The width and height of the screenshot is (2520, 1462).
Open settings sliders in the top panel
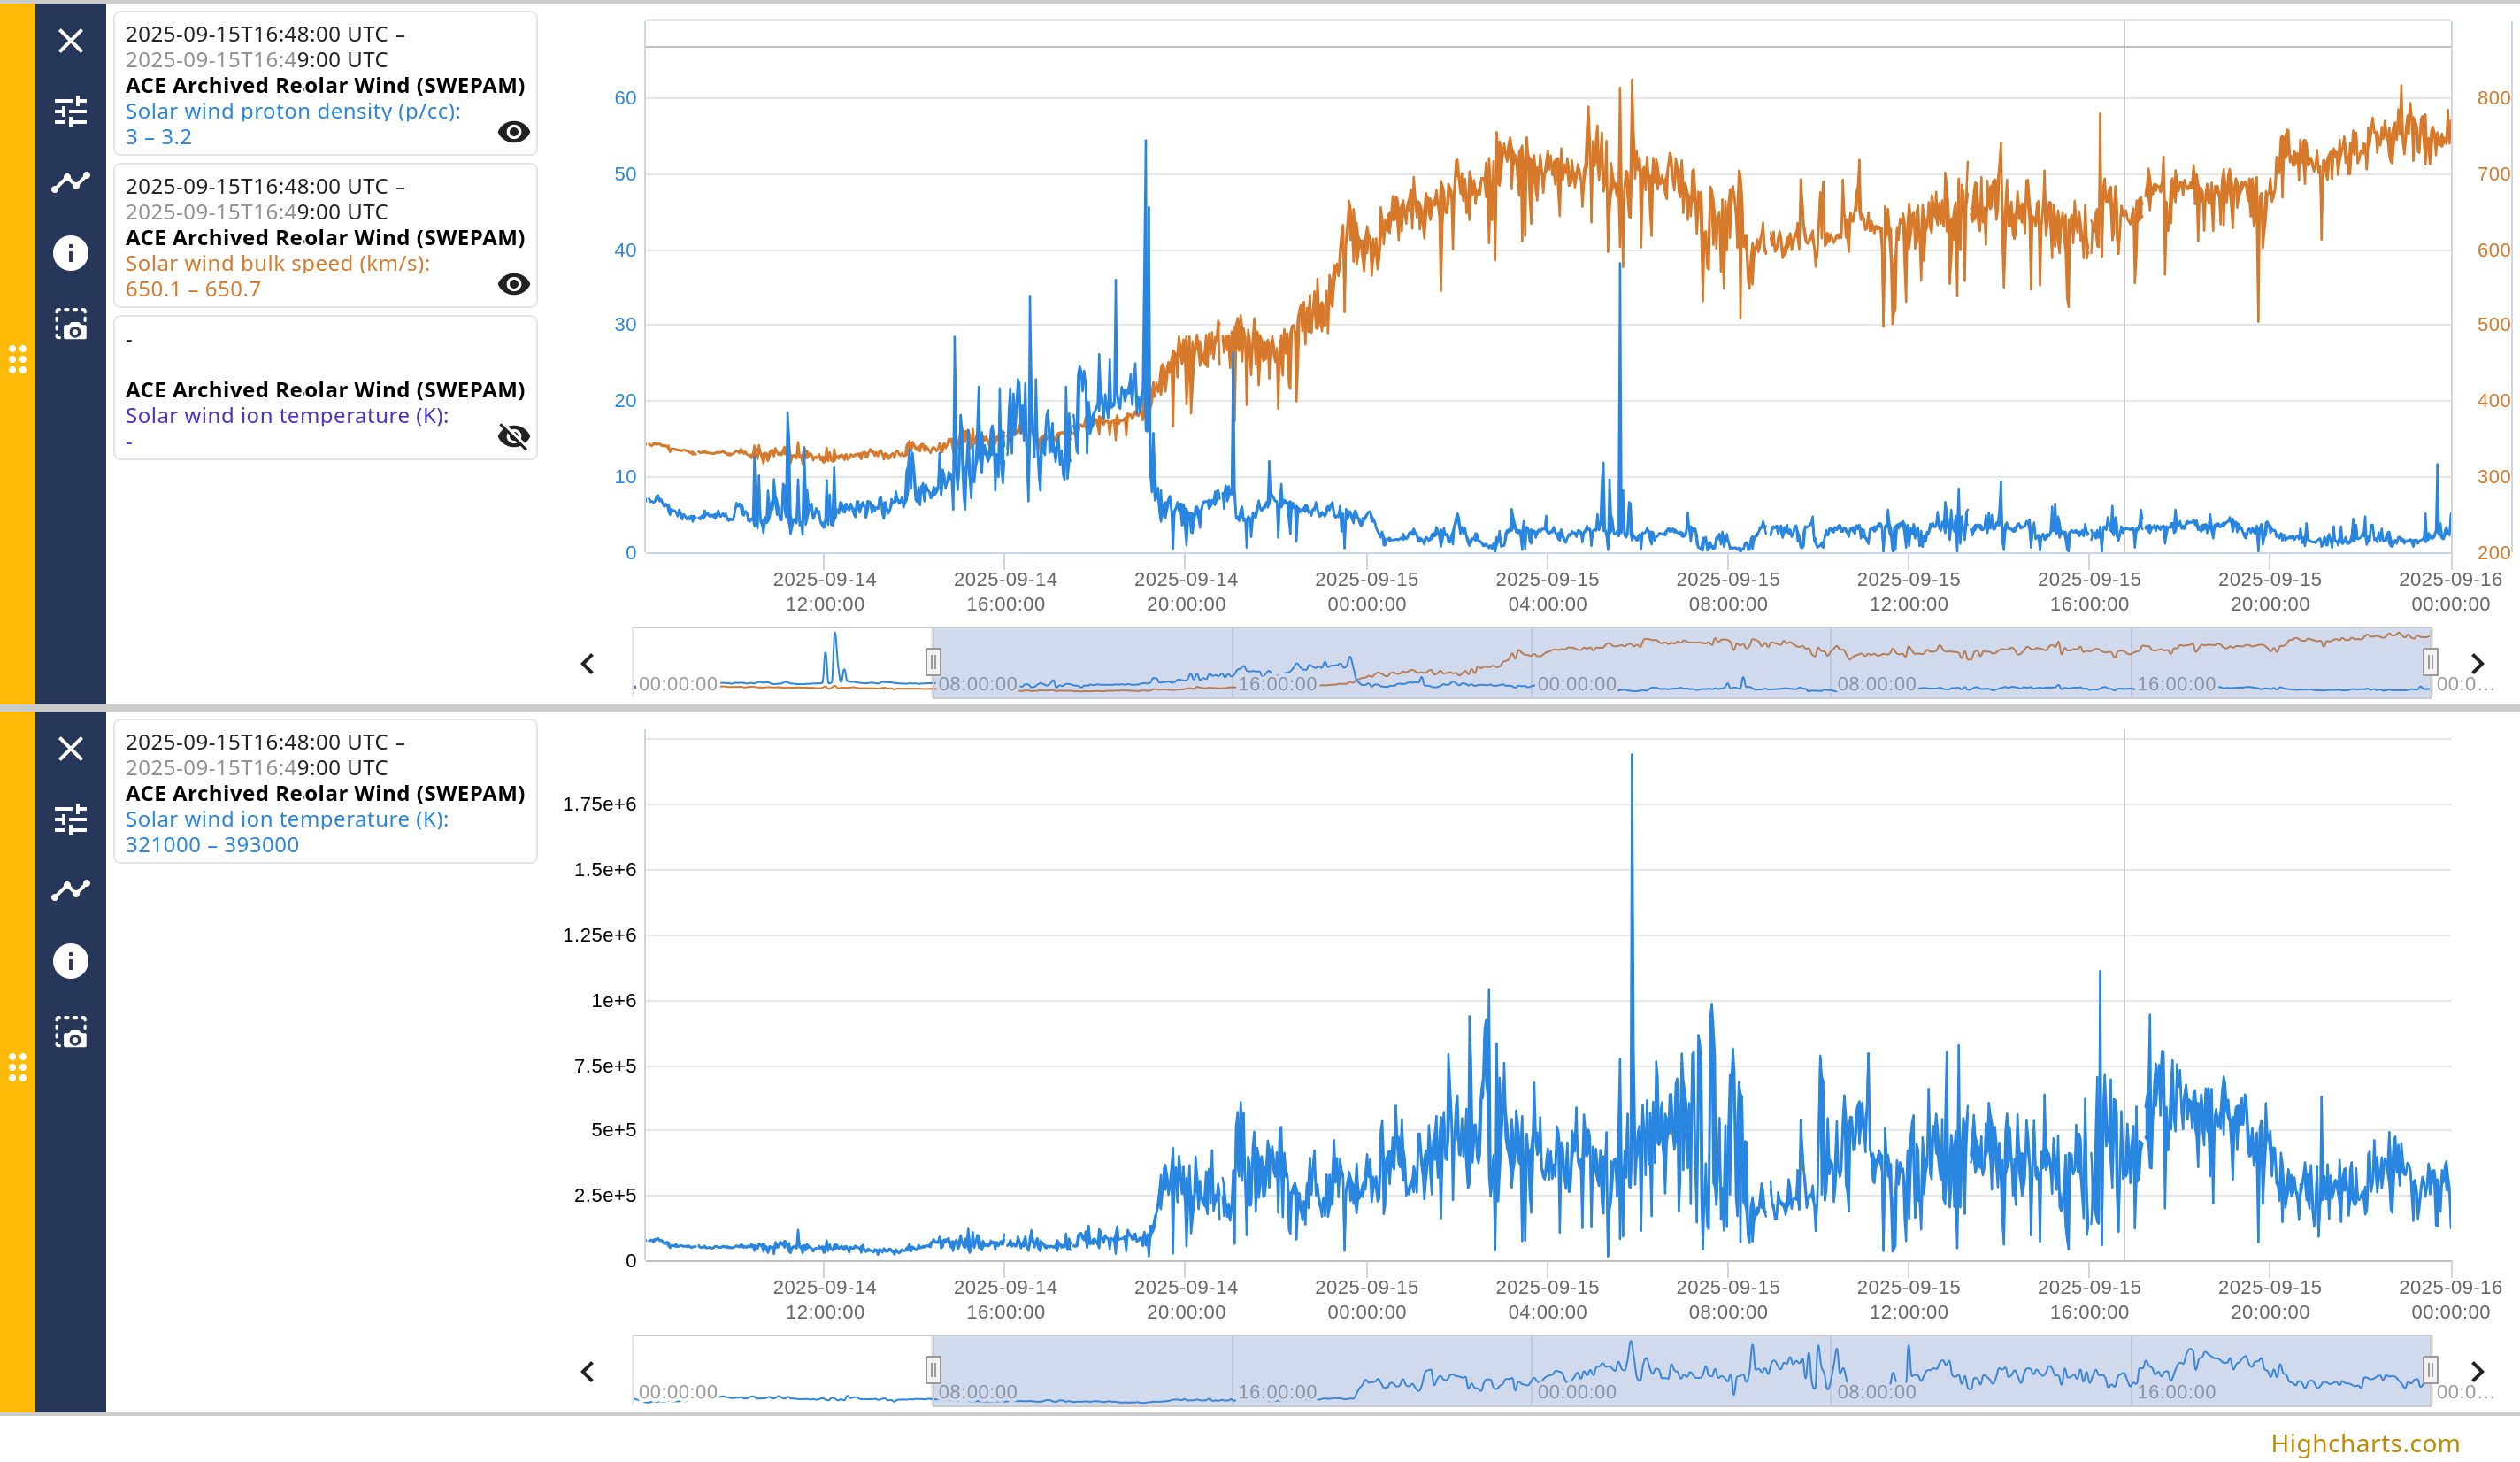click(70, 111)
